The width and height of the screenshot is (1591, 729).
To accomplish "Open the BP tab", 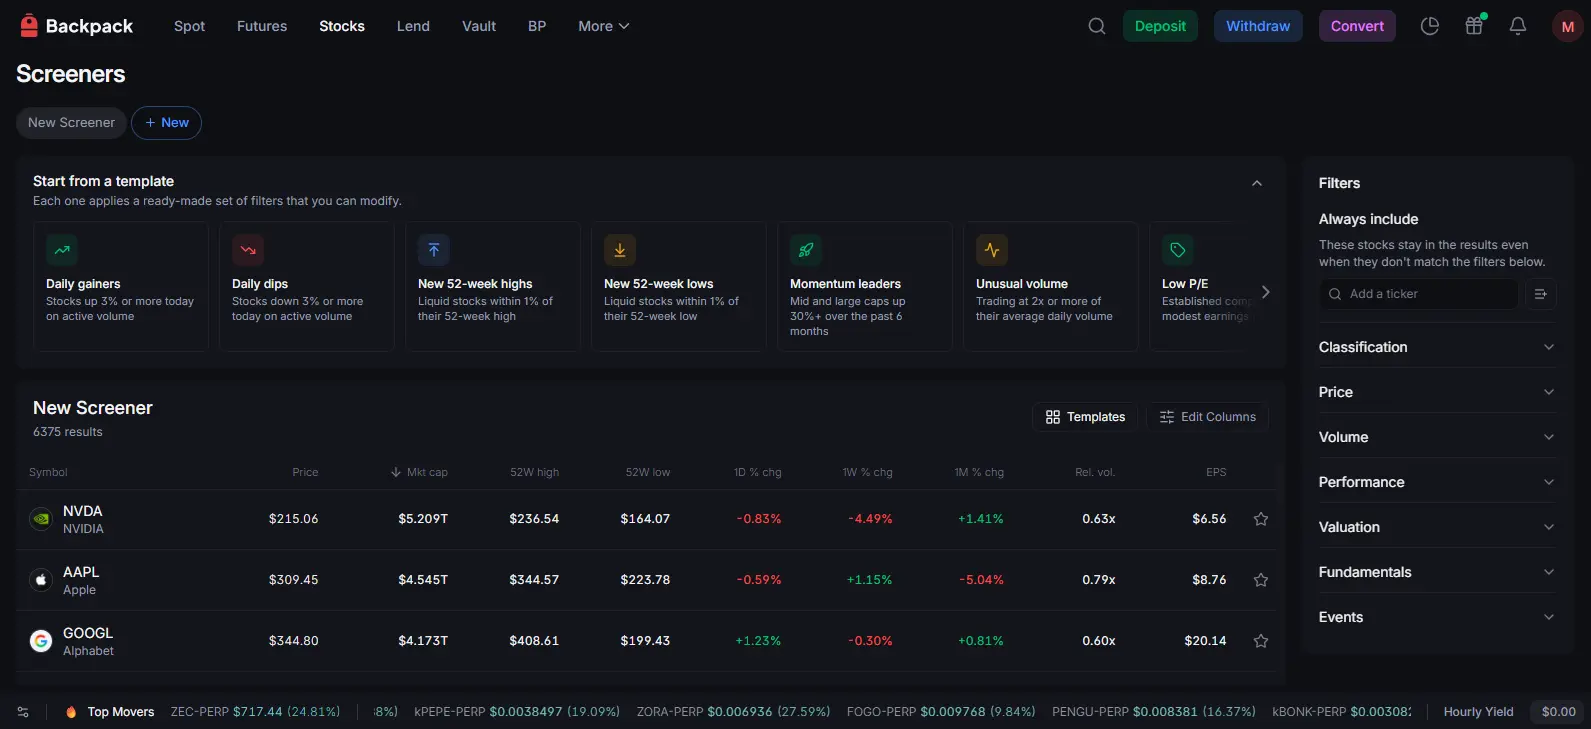I will (x=537, y=26).
